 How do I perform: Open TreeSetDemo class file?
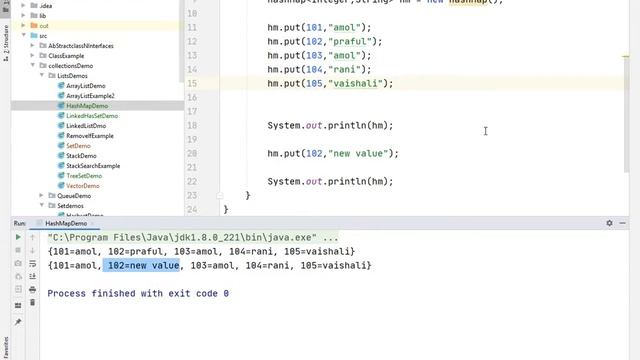point(84,176)
